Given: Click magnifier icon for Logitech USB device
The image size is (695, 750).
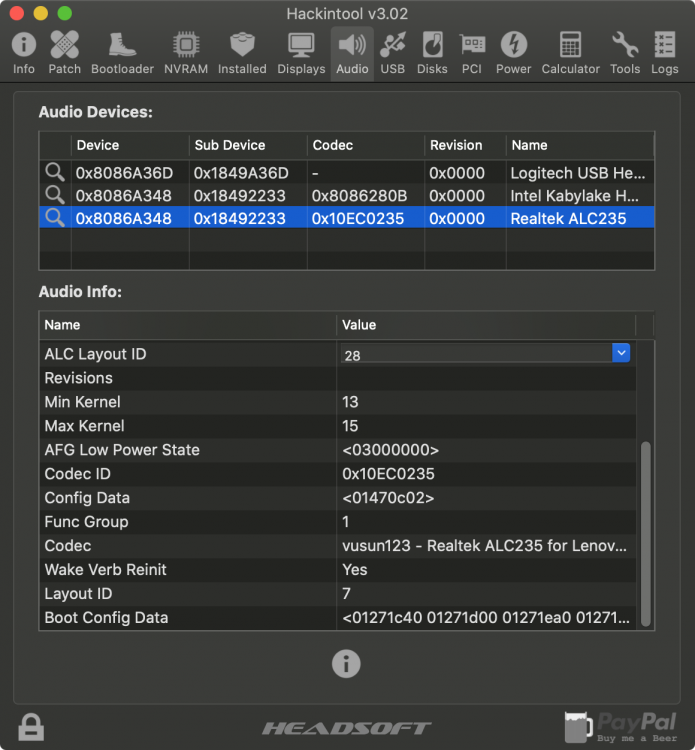Looking at the screenshot, I should coord(55,172).
